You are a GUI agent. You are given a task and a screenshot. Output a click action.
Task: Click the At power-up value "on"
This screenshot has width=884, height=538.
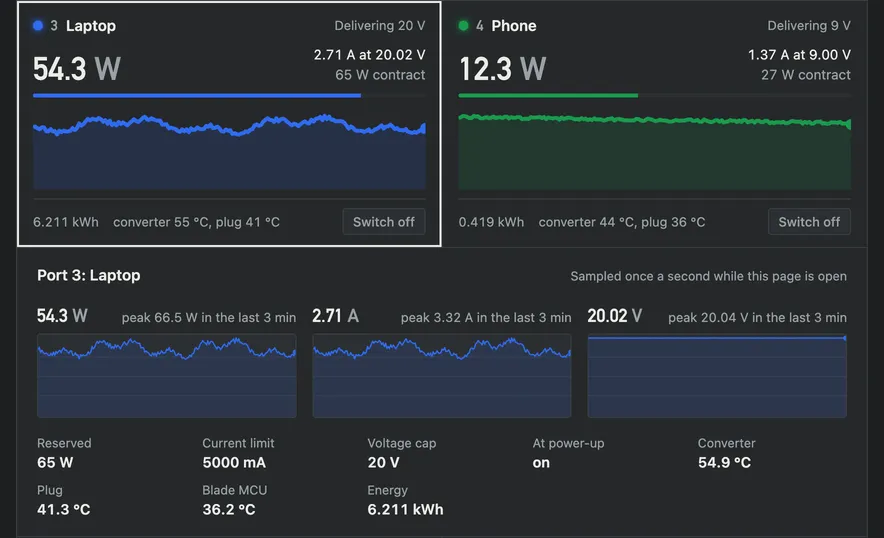tap(541, 463)
